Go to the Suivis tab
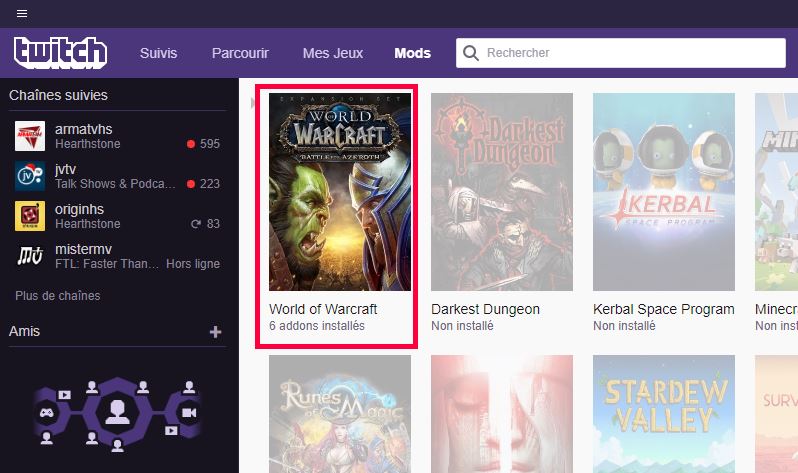 (158, 53)
